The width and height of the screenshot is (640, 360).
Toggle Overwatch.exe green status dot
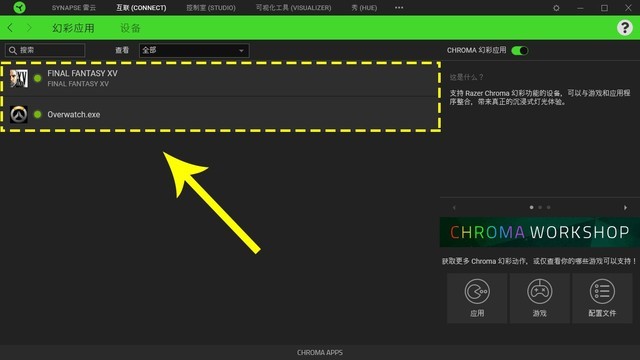coord(38,114)
